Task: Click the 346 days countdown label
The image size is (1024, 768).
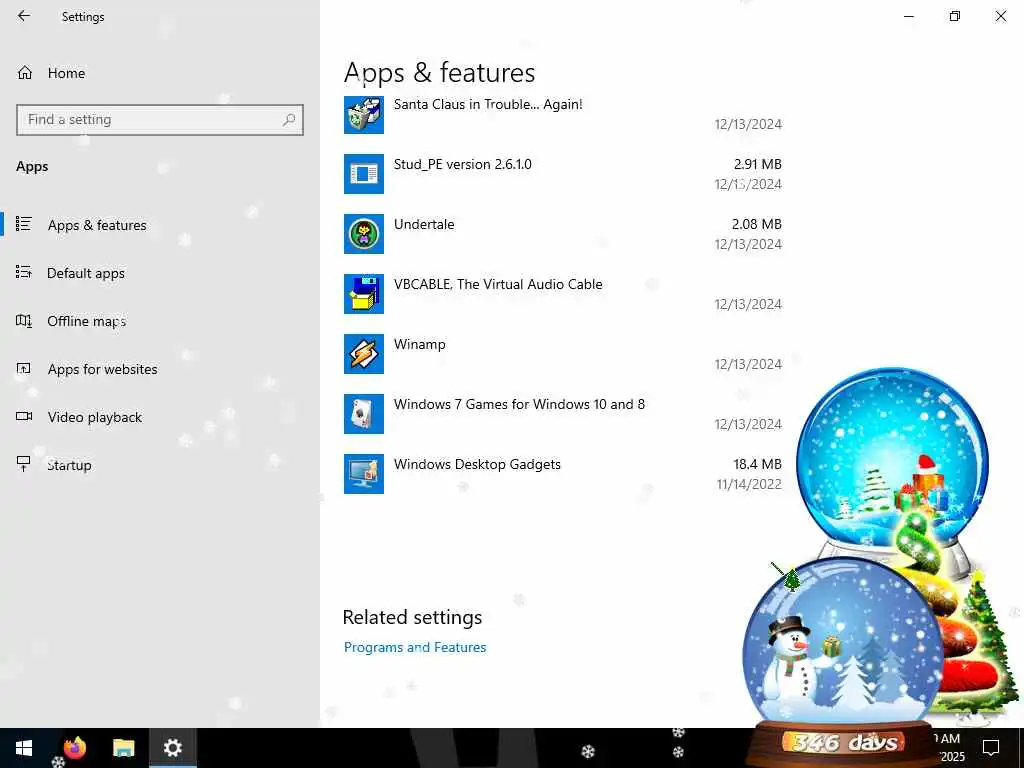Action: click(x=846, y=743)
